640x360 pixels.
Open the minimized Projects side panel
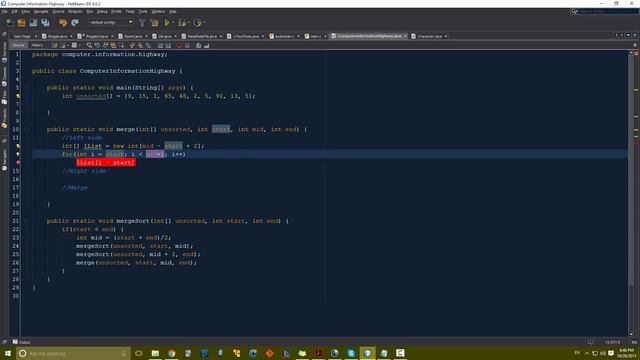(4, 118)
